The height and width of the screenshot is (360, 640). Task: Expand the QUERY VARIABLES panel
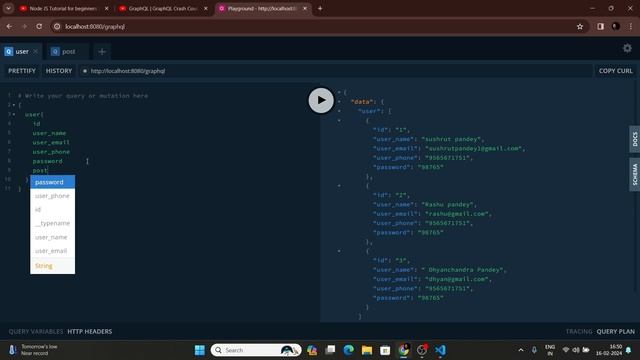coord(36,331)
